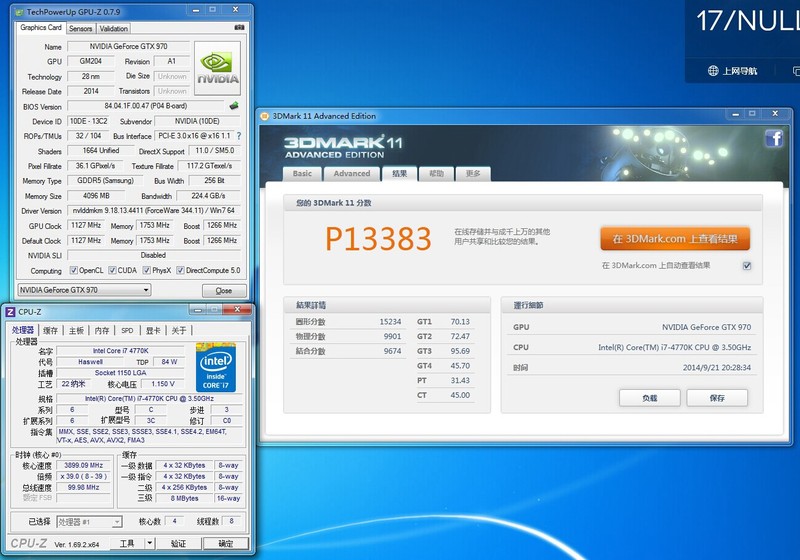The height and width of the screenshot is (560, 800).
Task: Click the Intel Core i7 logo in CPU-Z
Action: [x=216, y=368]
